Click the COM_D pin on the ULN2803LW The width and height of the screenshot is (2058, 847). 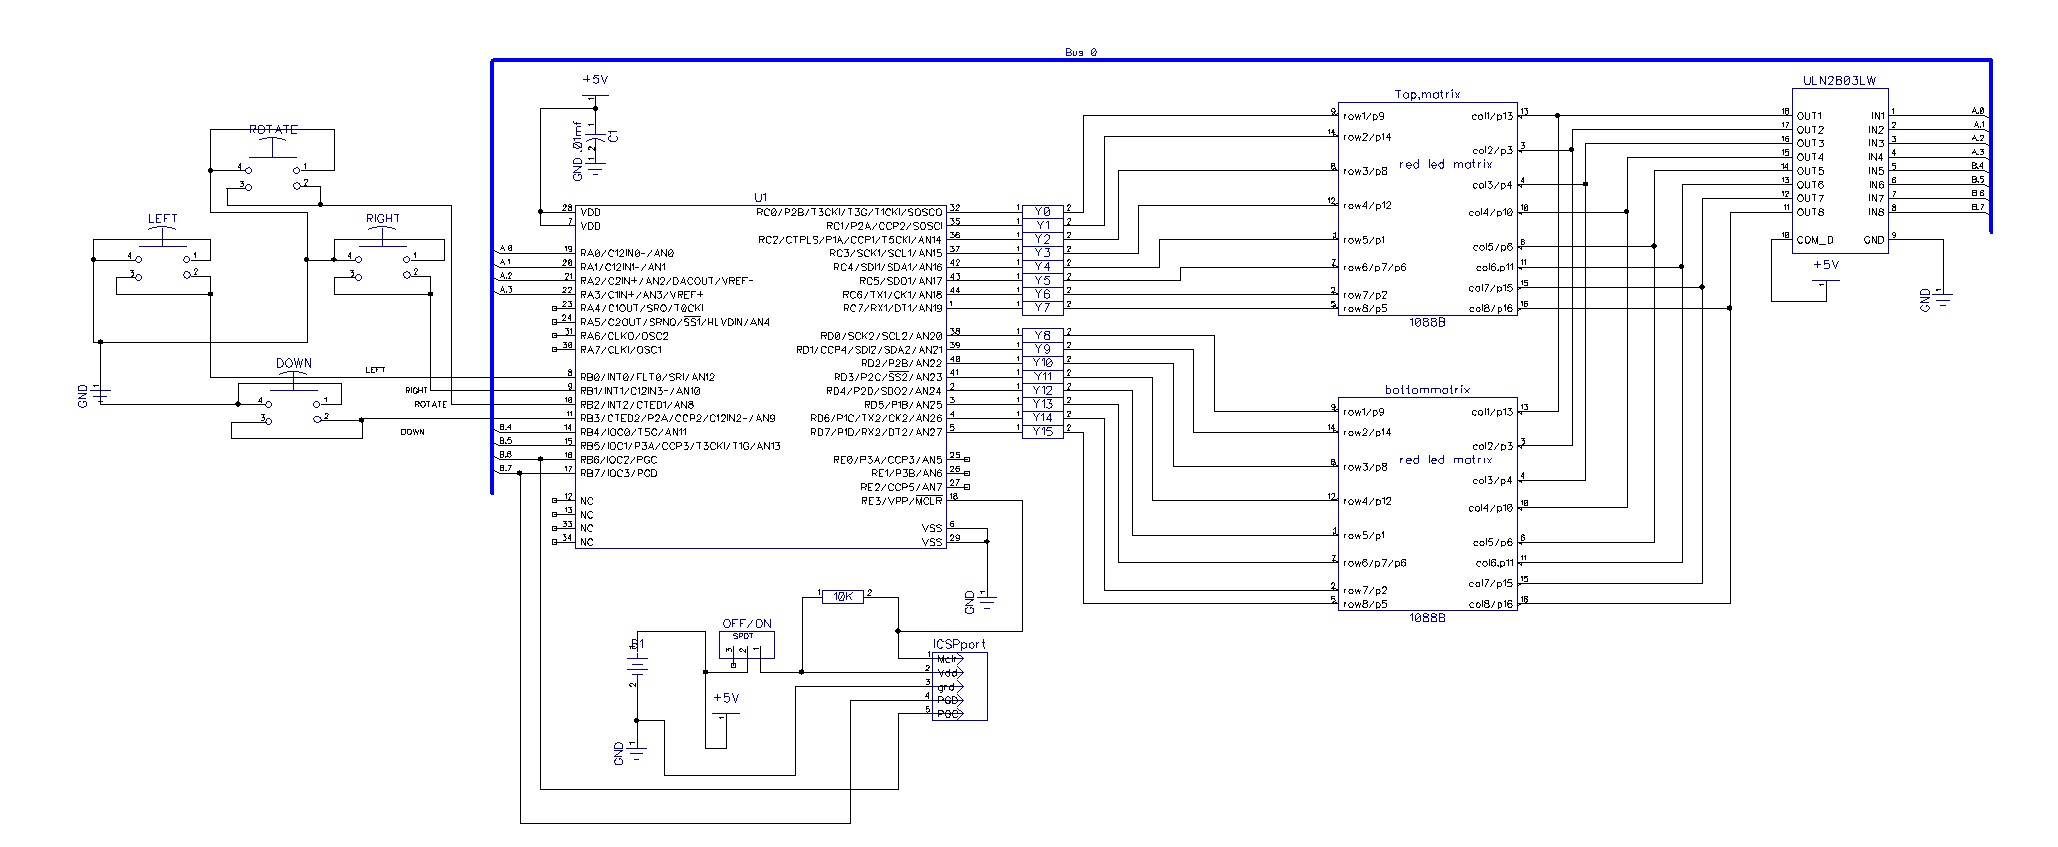(x=1816, y=240)
